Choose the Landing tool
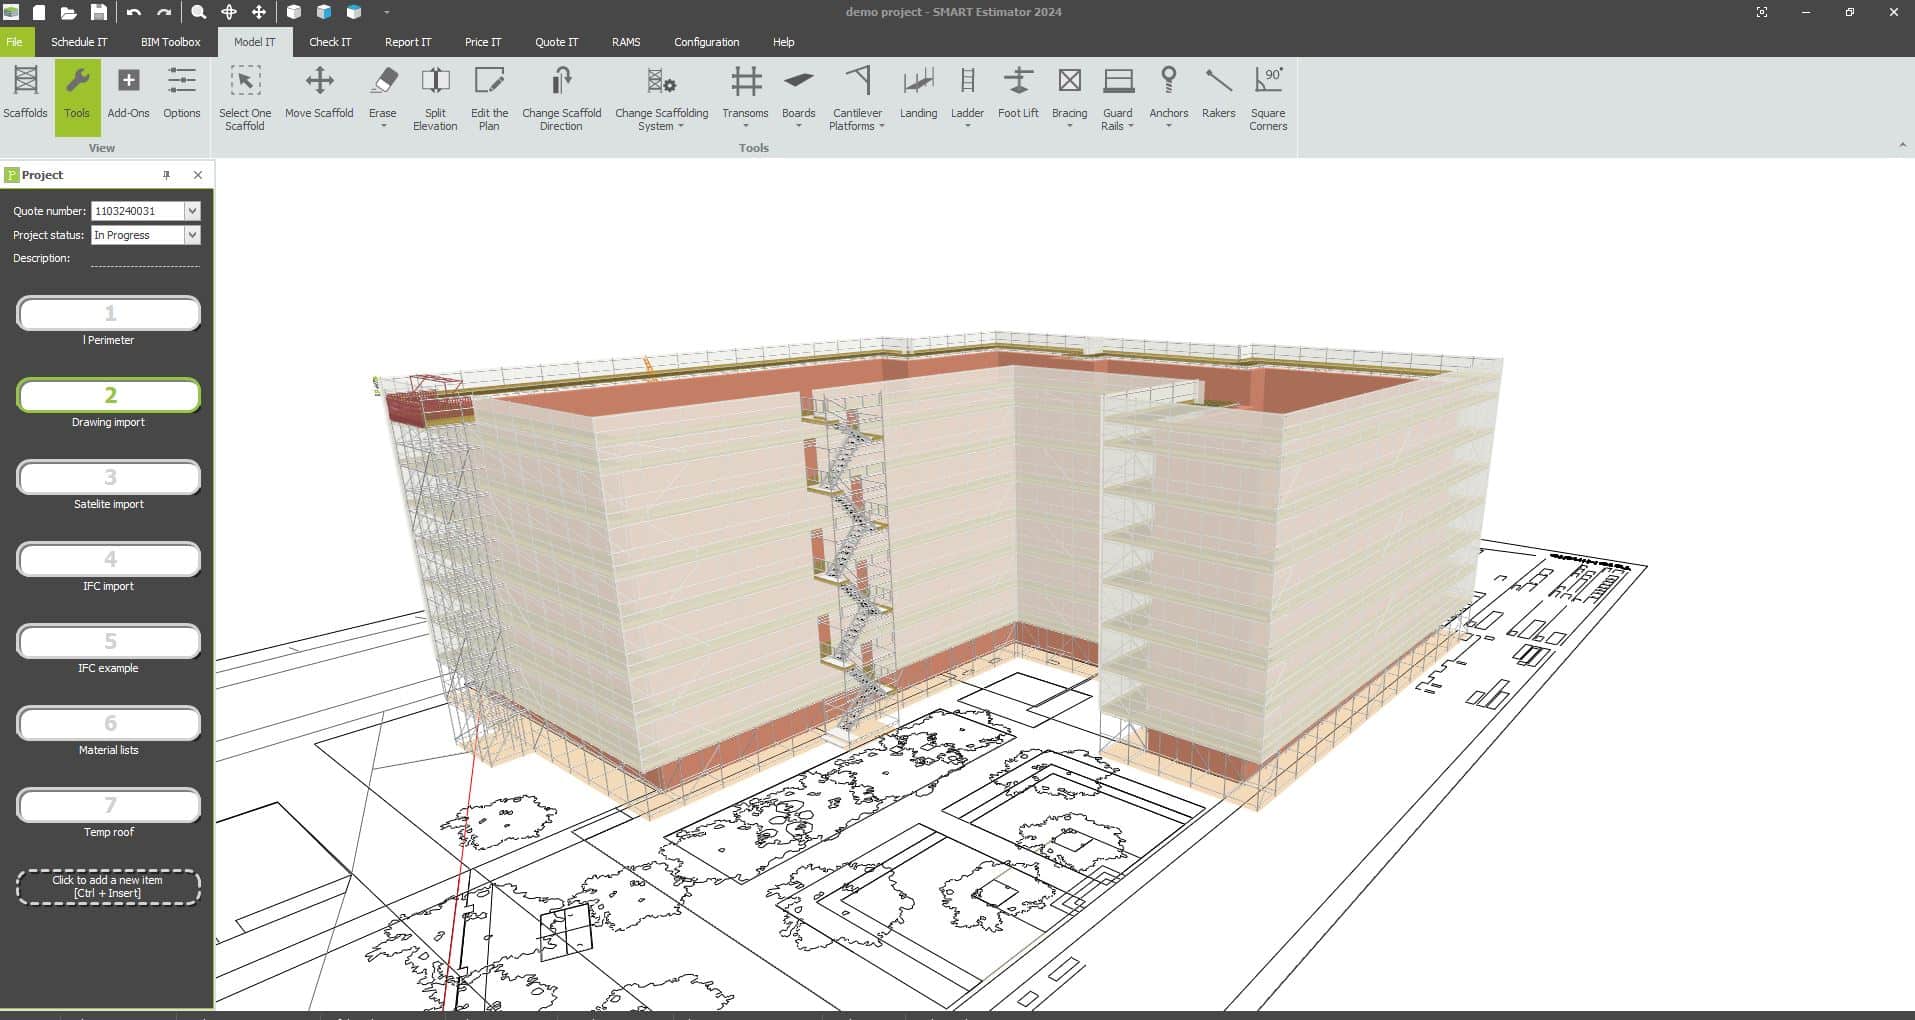The height and width of the screenshot is (1020, 1915). [x=918, y=92]
